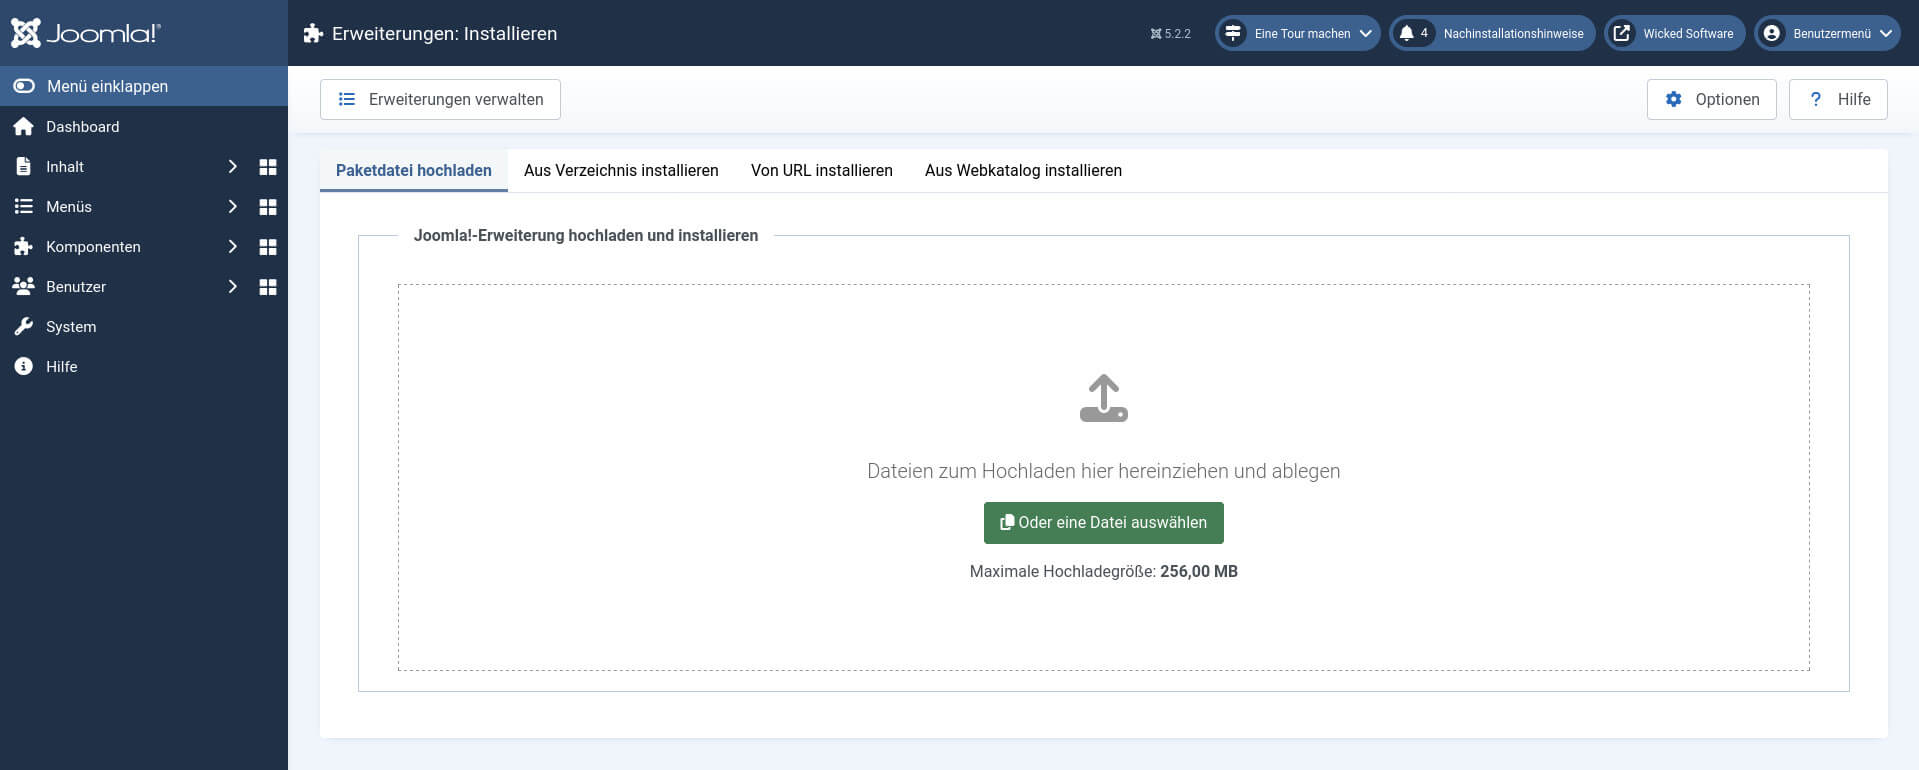Screen dimensions: 1919x770
Task: Click the signpost icon for tours
Action: [1233, 33]
